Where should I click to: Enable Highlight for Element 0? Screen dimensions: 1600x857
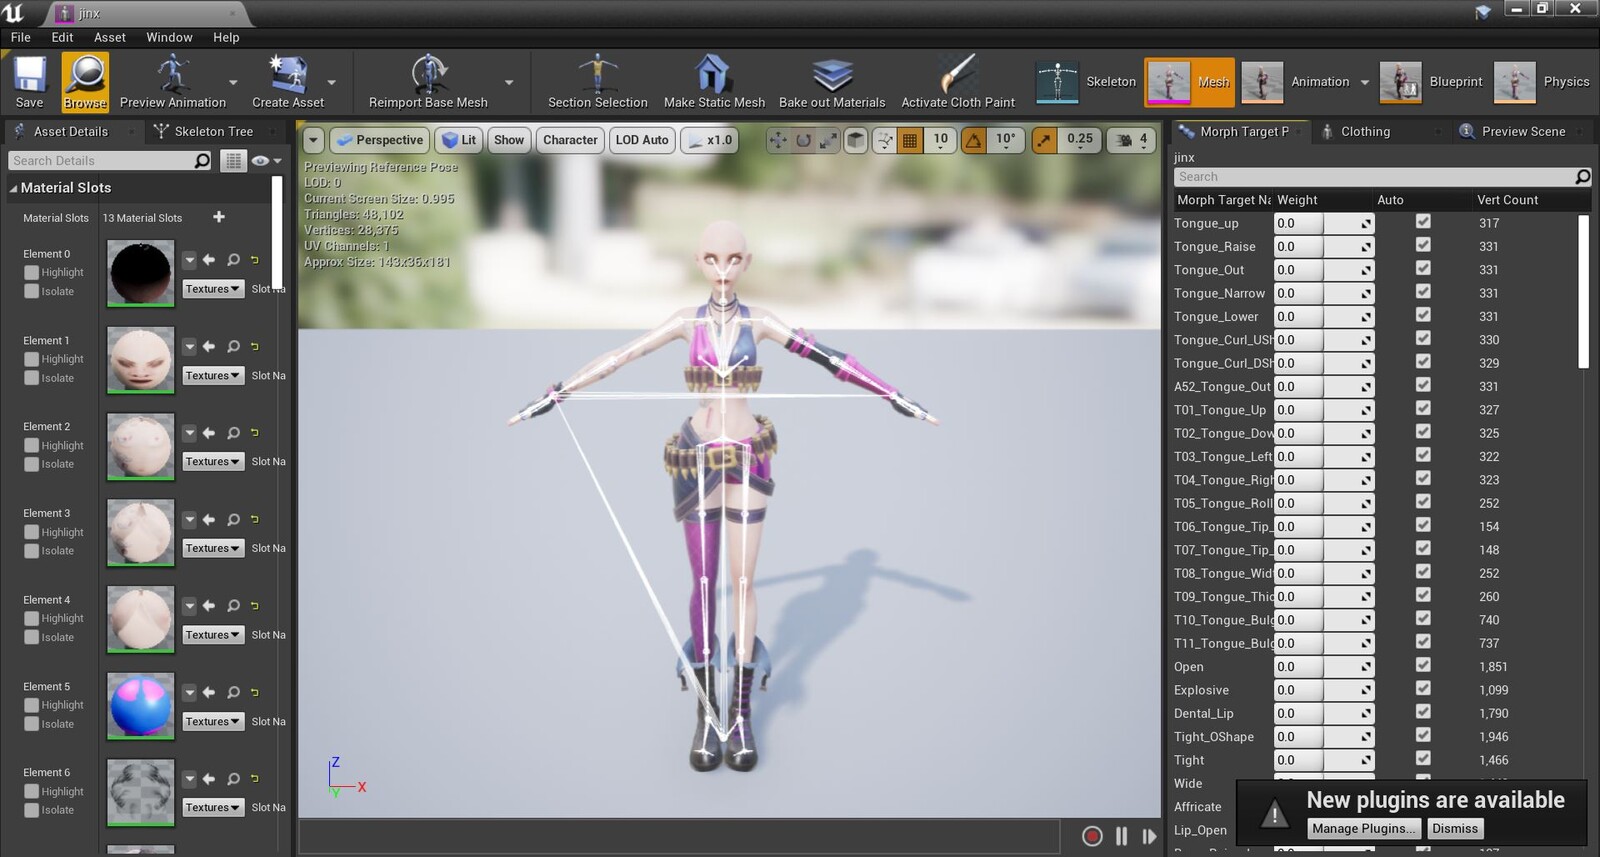pos(32,272)
